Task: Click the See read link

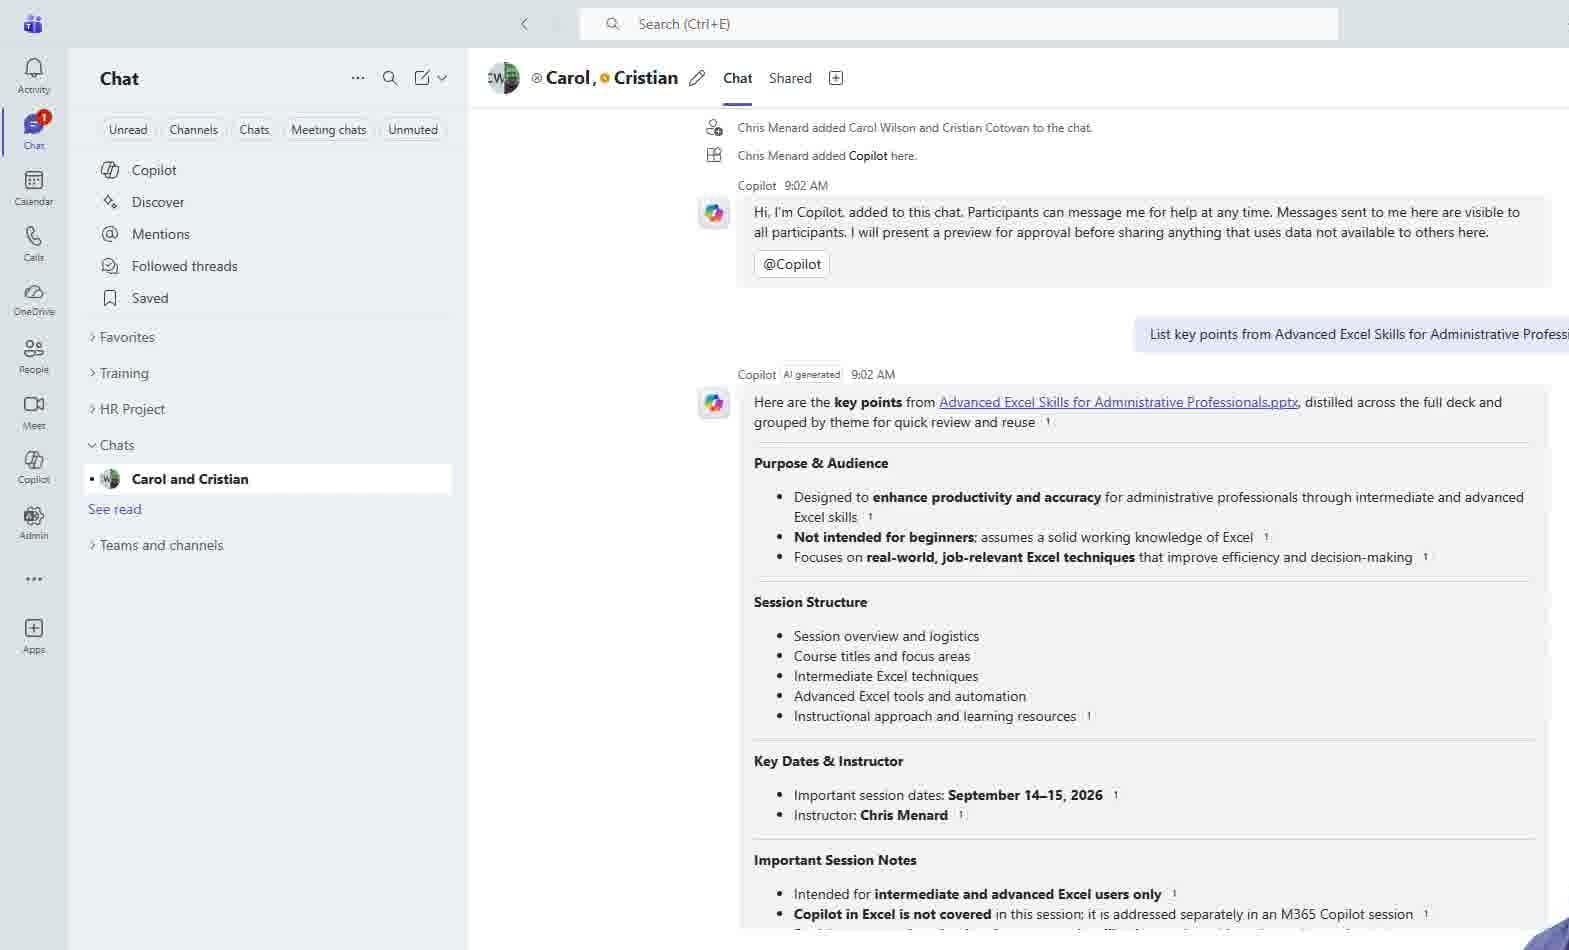Action: coord(115,509)
